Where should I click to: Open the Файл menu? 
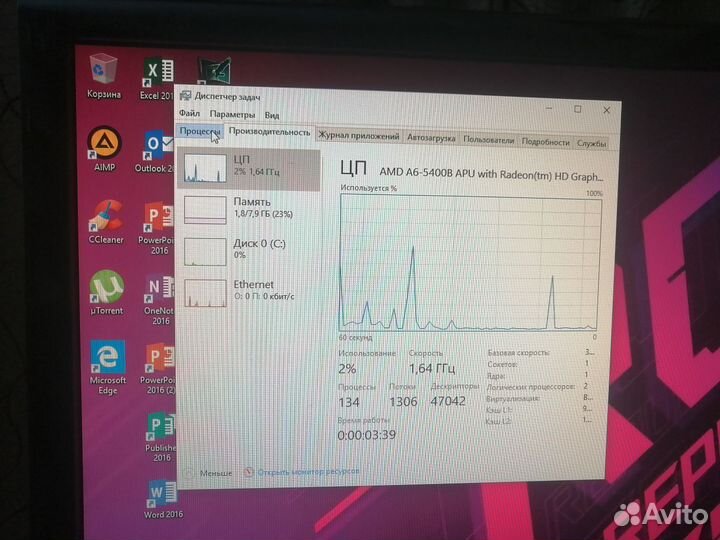[x=189, y=115]
